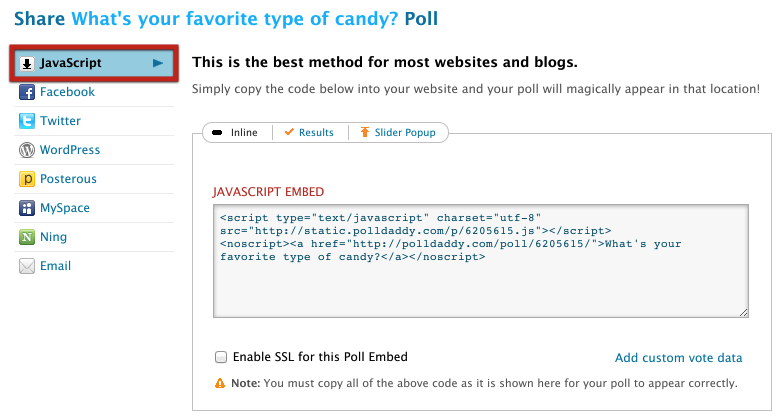Click the Email envelope icon
This screenshot has height=419, width=780.
coord(28,267)
